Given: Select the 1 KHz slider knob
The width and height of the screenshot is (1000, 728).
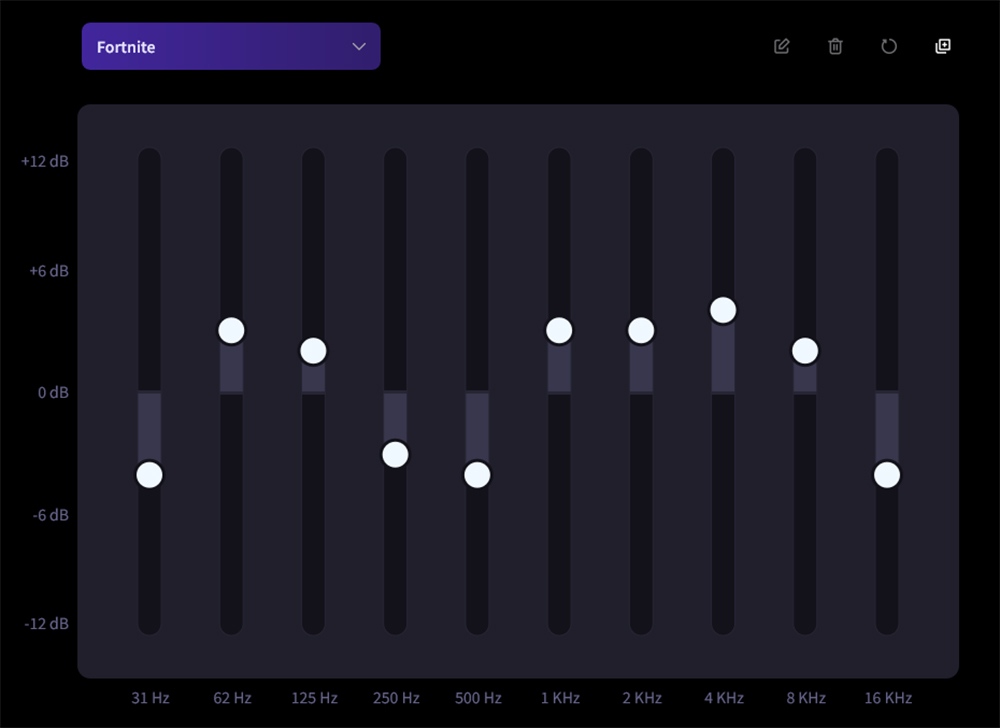Looking at the screenshot, I should (x=559, y=330).
